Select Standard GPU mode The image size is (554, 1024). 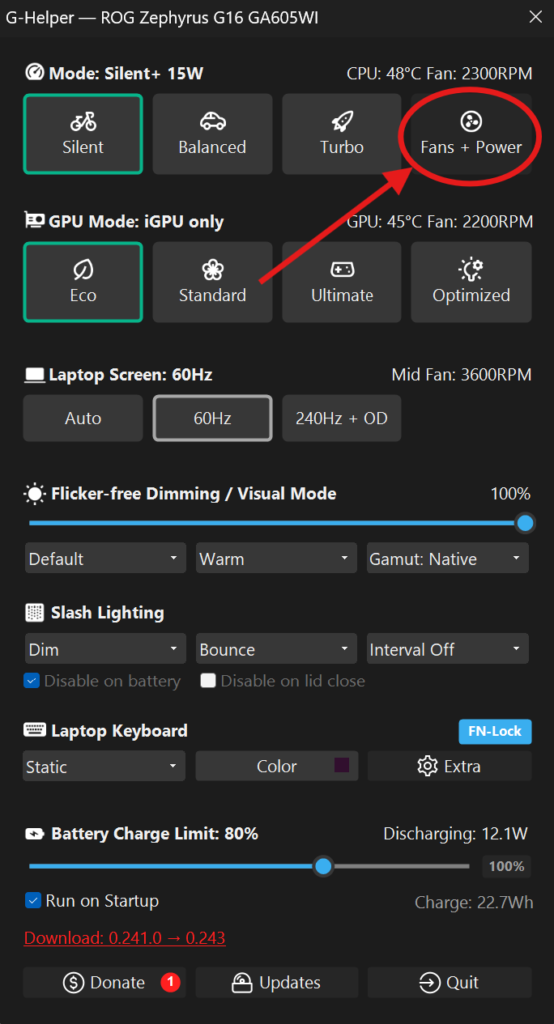212,282
